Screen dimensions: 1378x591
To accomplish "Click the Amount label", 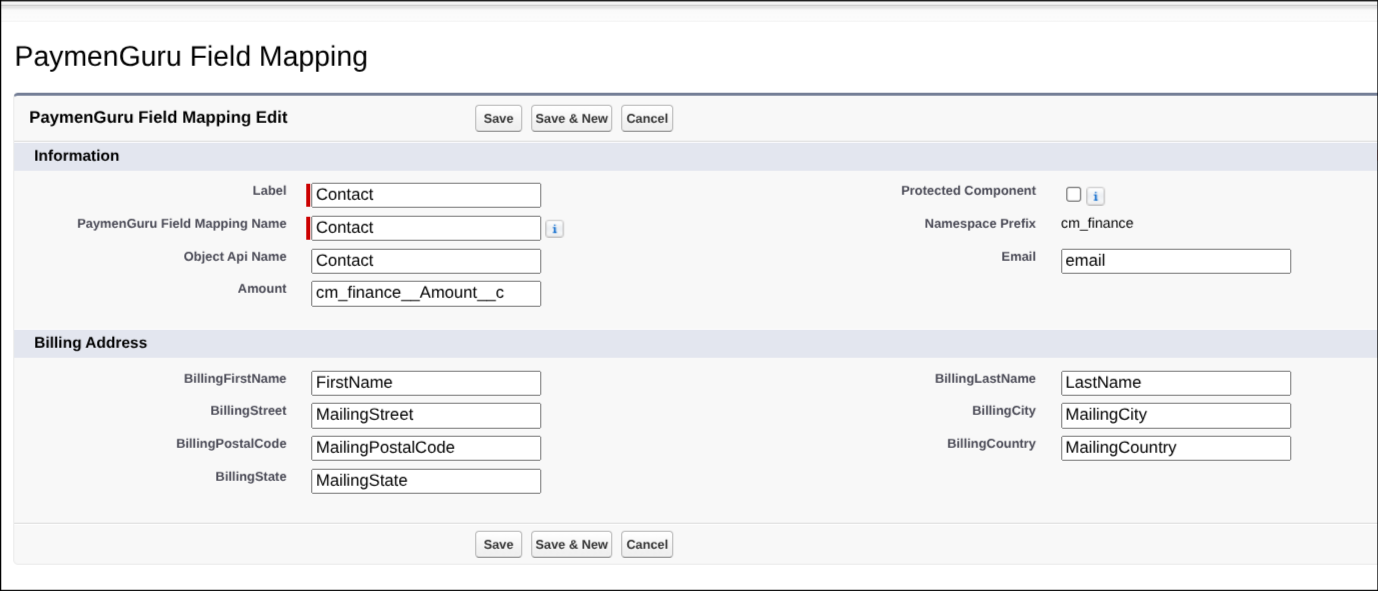I will (262, 289).
